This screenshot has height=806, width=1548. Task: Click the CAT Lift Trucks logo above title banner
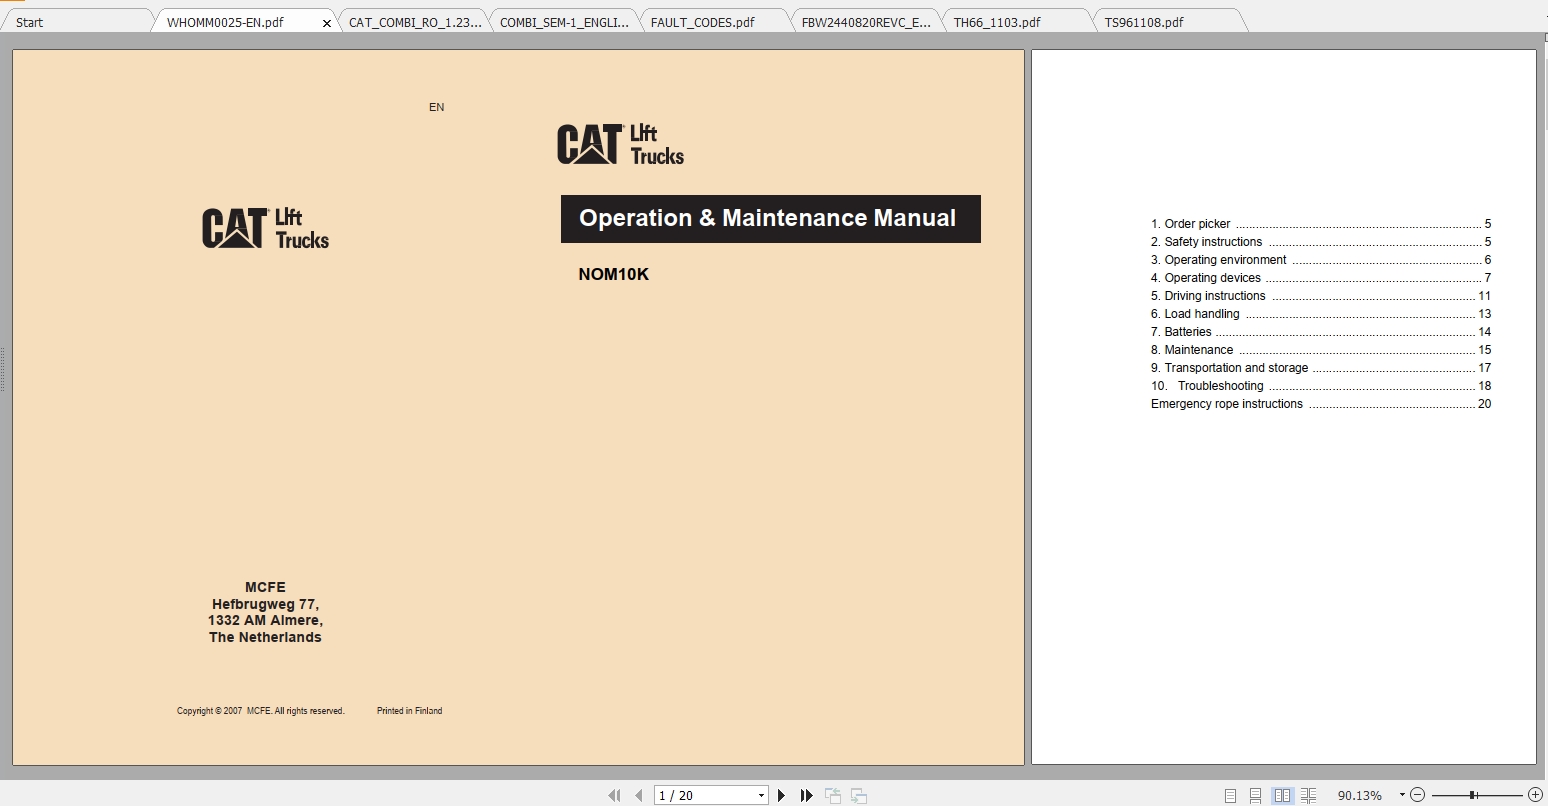[x=621, y=144]
